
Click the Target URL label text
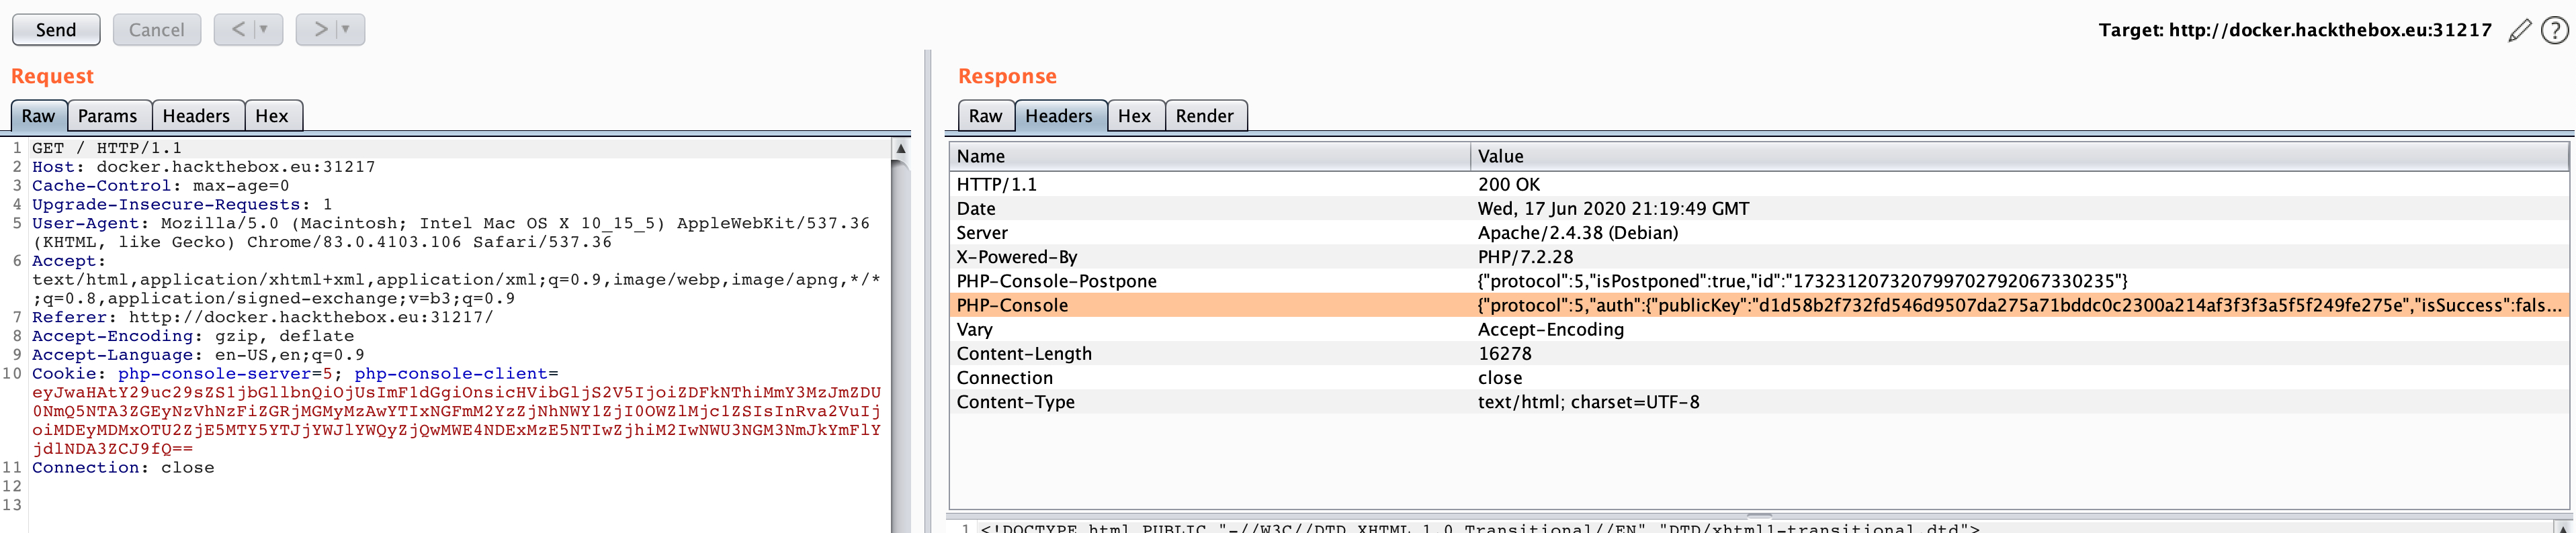tap(2295, 30)
